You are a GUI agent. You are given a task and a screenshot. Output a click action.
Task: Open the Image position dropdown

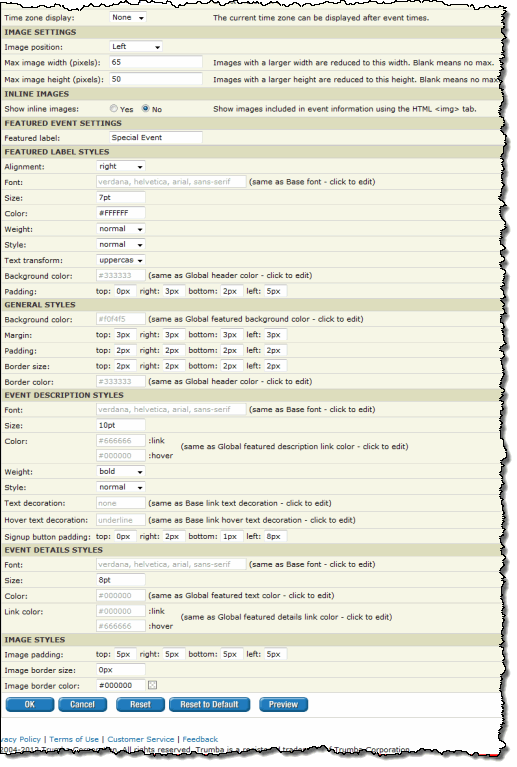[x=136, y=47]
